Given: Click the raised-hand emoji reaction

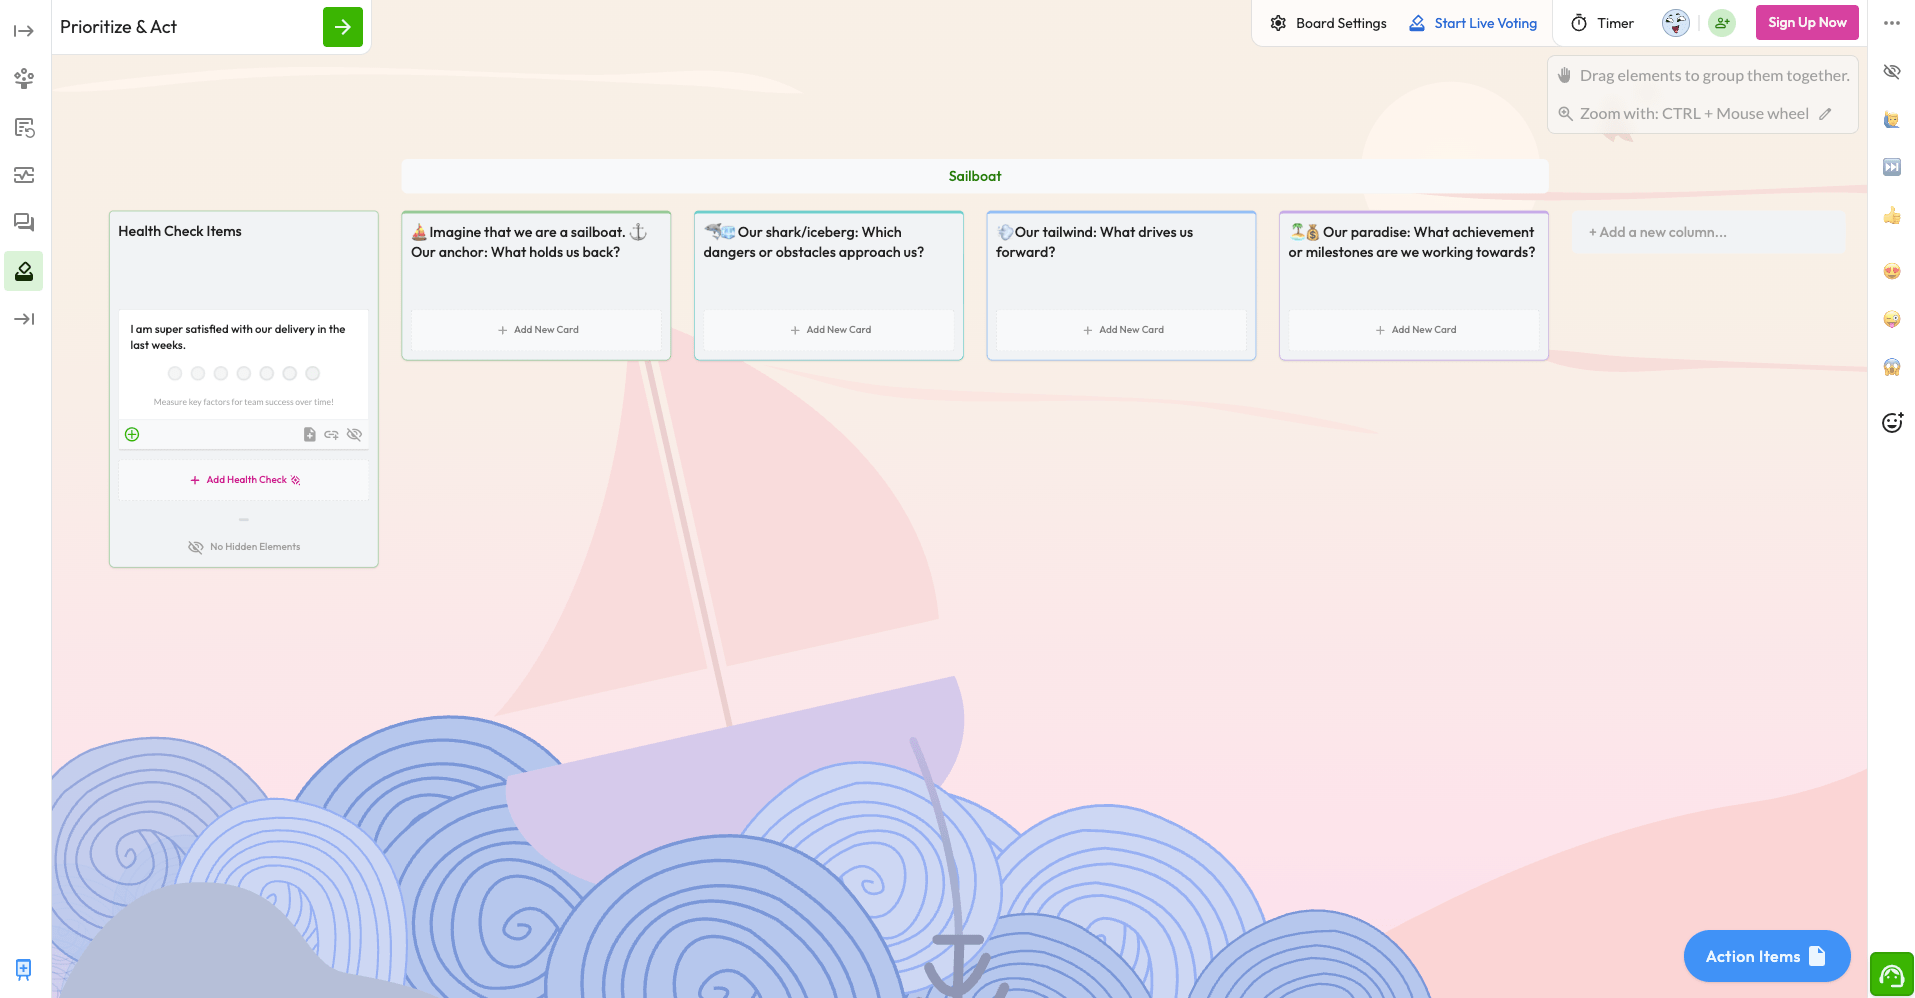Looking at the screenshot, I should 1892,120.
